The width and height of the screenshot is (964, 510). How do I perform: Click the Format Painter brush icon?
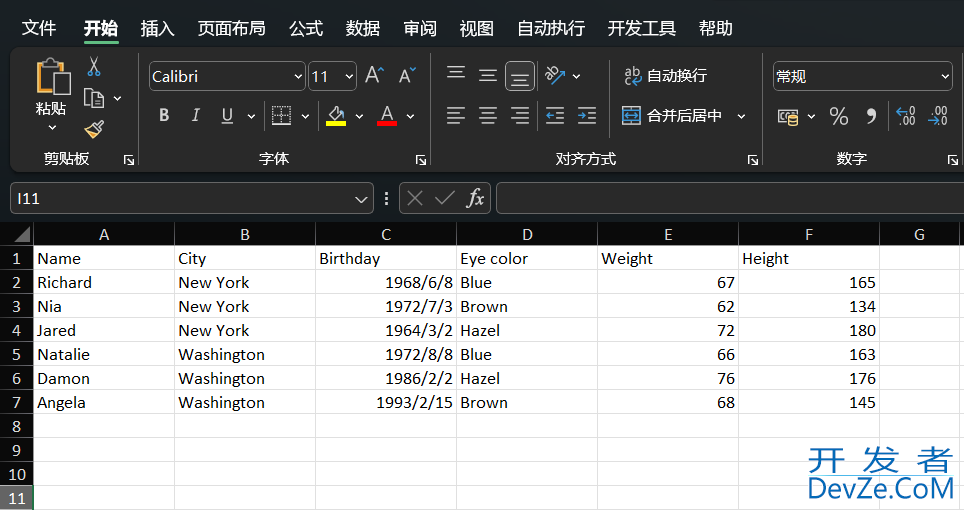click(x=94, y=129)
